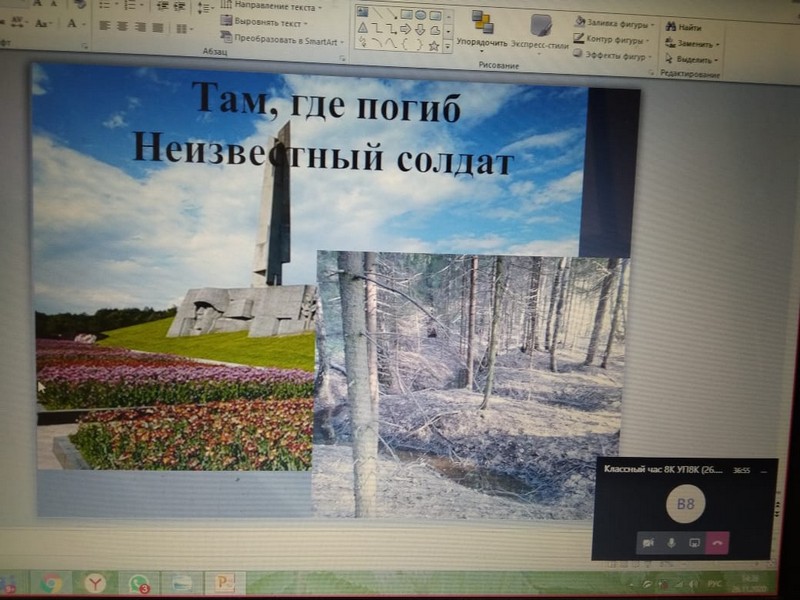The height and width of the screenshot is (600, 800).
Task: Open the Экспресс-стили gallery
Action: [x=540, y=34]
